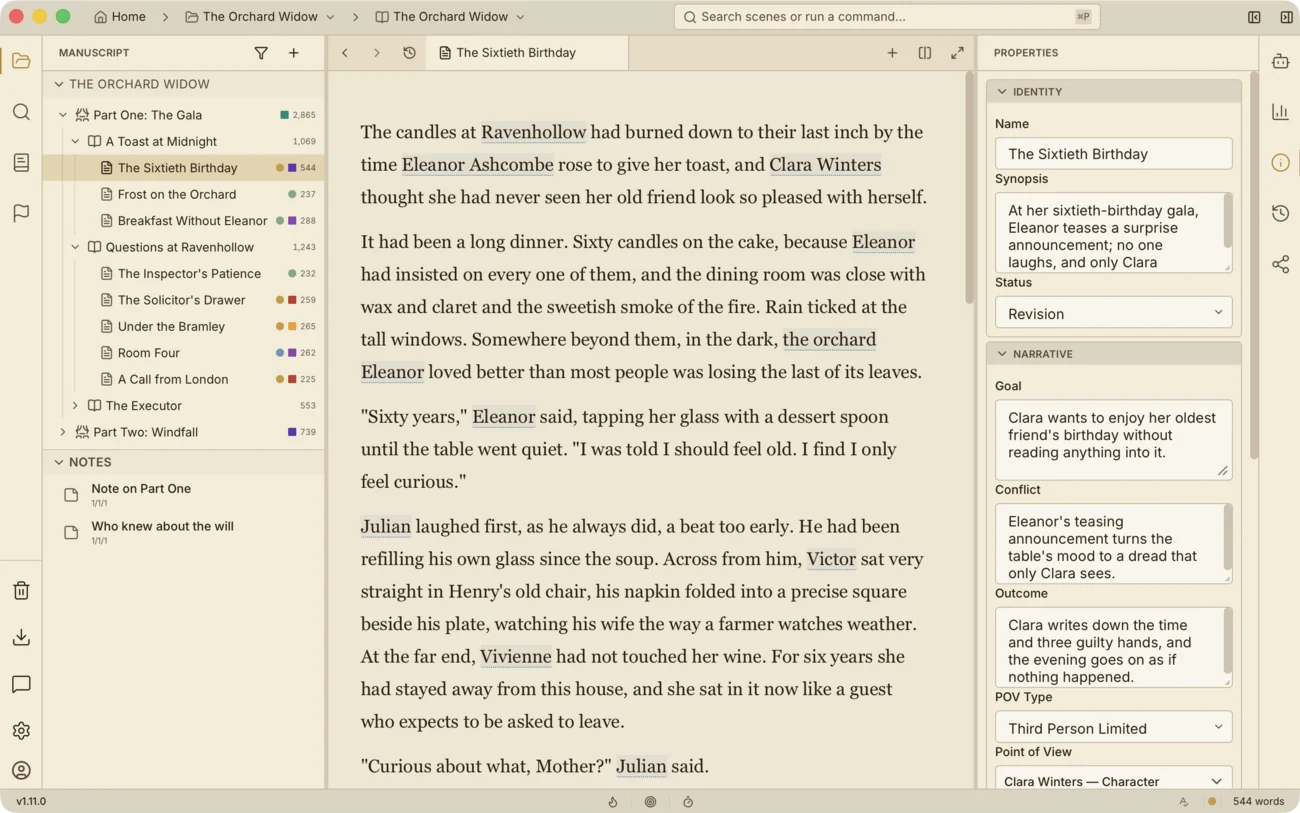This screenshot has height=813, width=1300.
Task: Filter the manuscript list
Action: (261, 53)
